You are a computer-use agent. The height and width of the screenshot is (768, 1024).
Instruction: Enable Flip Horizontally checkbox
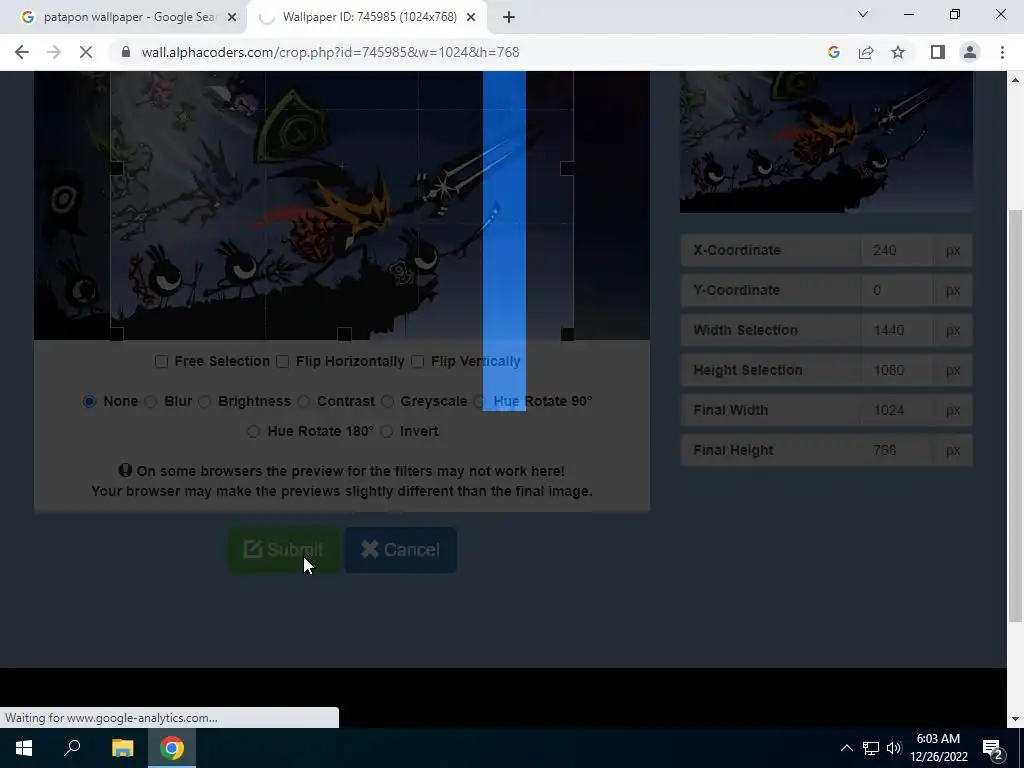[283, 361]
